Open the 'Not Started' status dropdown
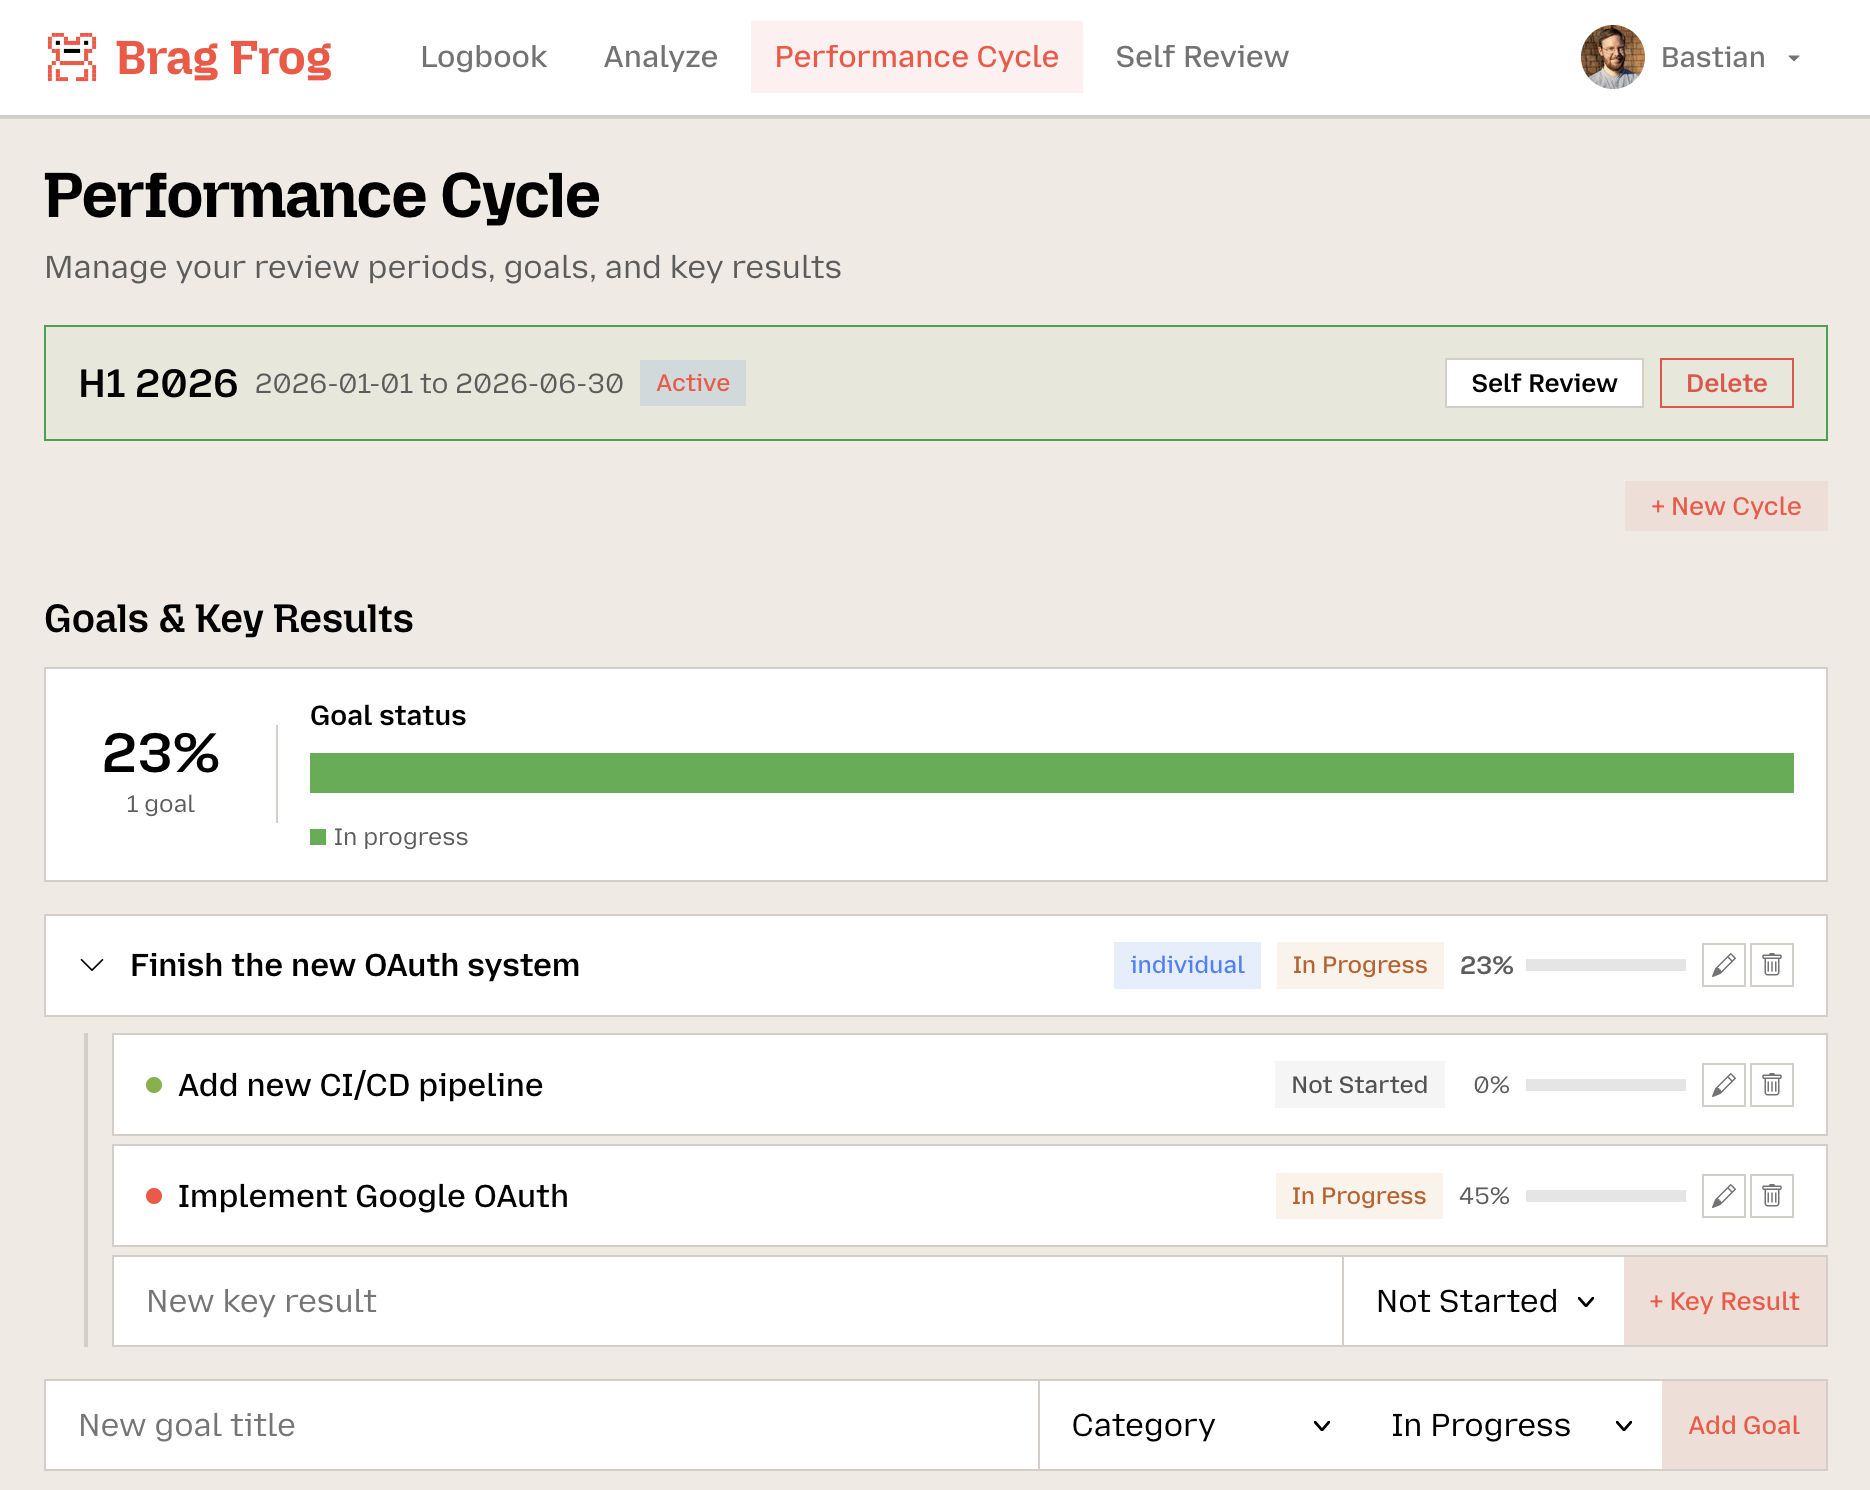Screen dimensions: 1870x1490 pyautogui.click(x=1481, y=1301)
